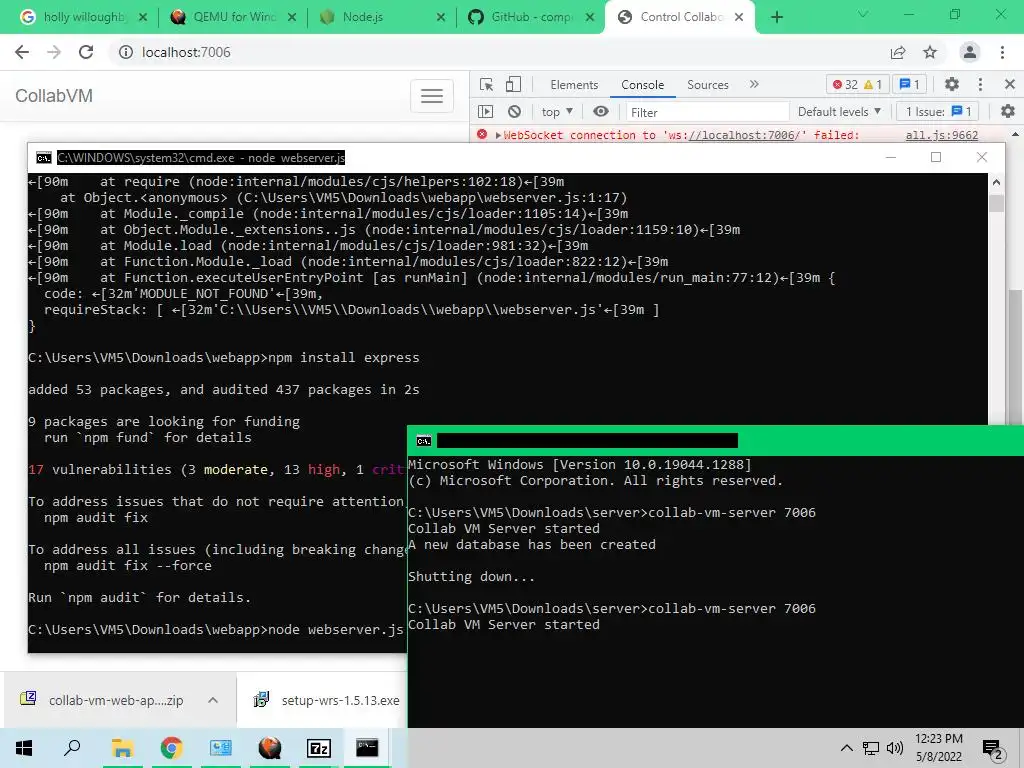Share this page with the share icon
This screenshot has height=768, width=1024.
[x=898, y=52]
